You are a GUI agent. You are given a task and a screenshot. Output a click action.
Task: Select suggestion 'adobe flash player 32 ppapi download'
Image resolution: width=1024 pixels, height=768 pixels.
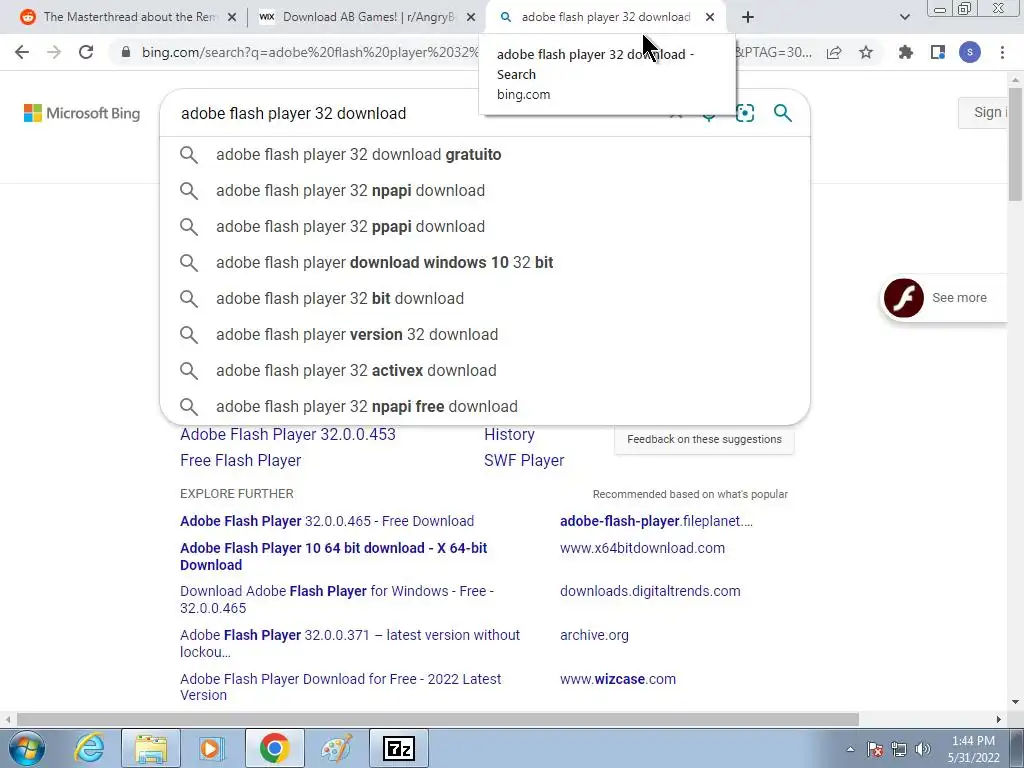tap(485, 227)
